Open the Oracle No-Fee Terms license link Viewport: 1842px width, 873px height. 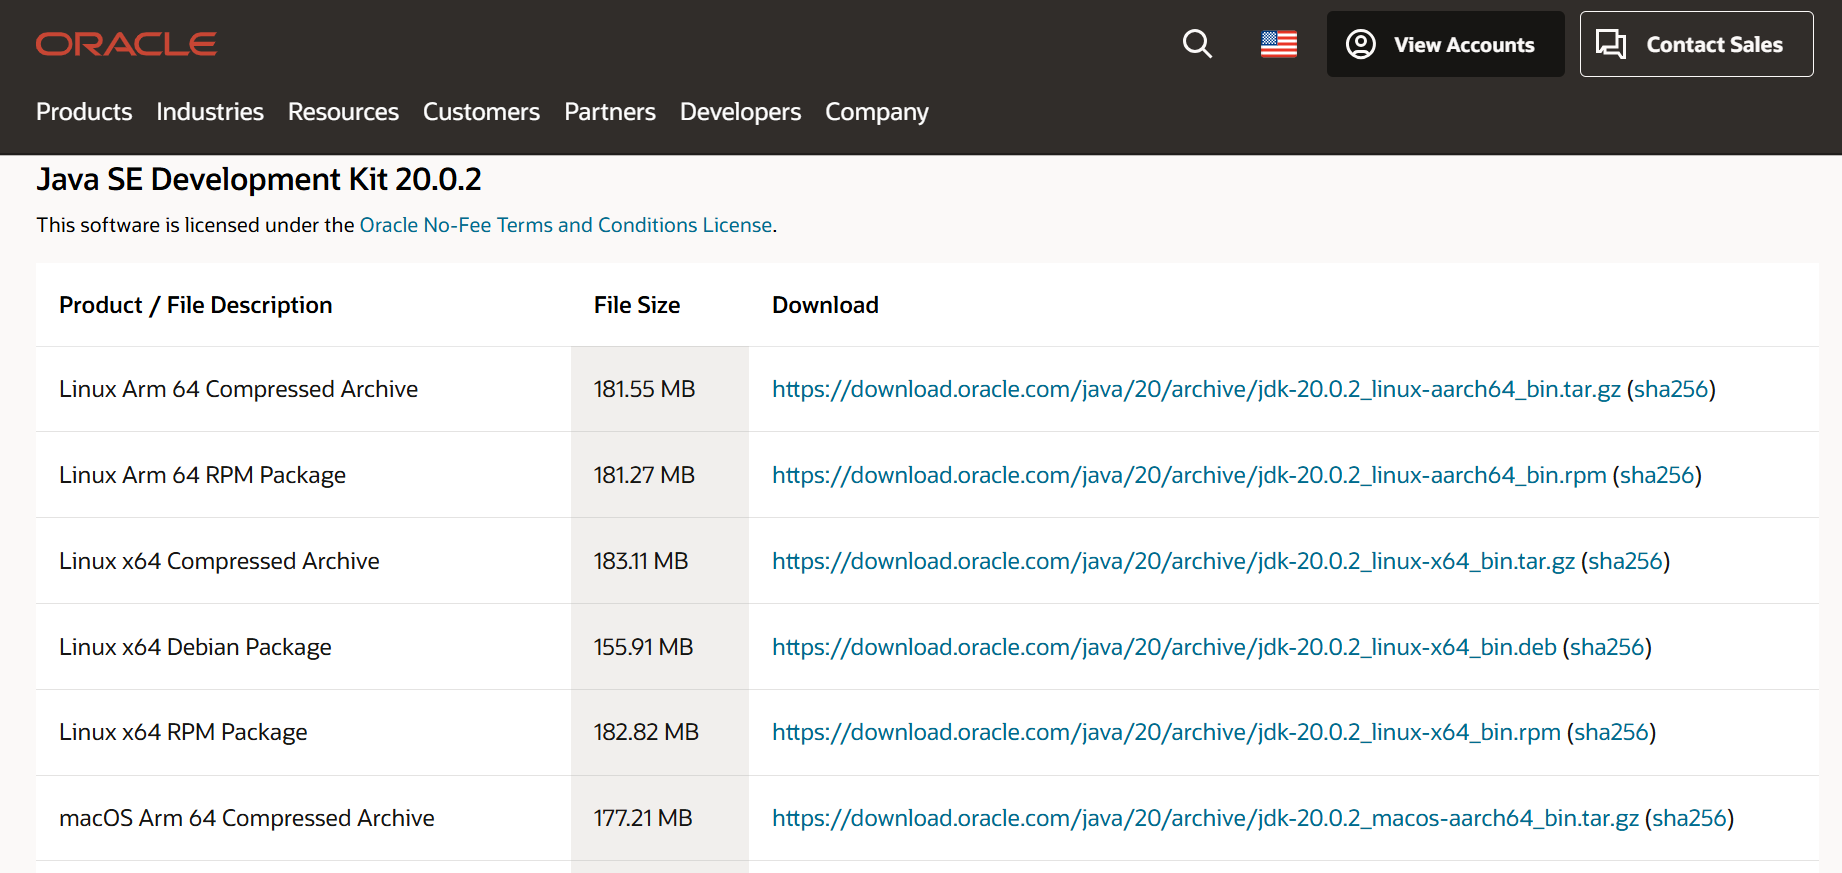566,225
